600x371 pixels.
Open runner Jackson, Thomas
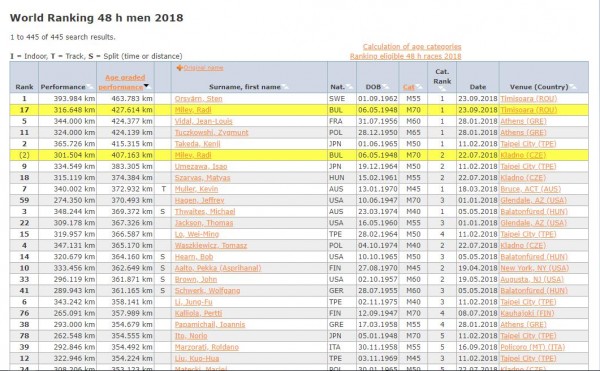204,223
